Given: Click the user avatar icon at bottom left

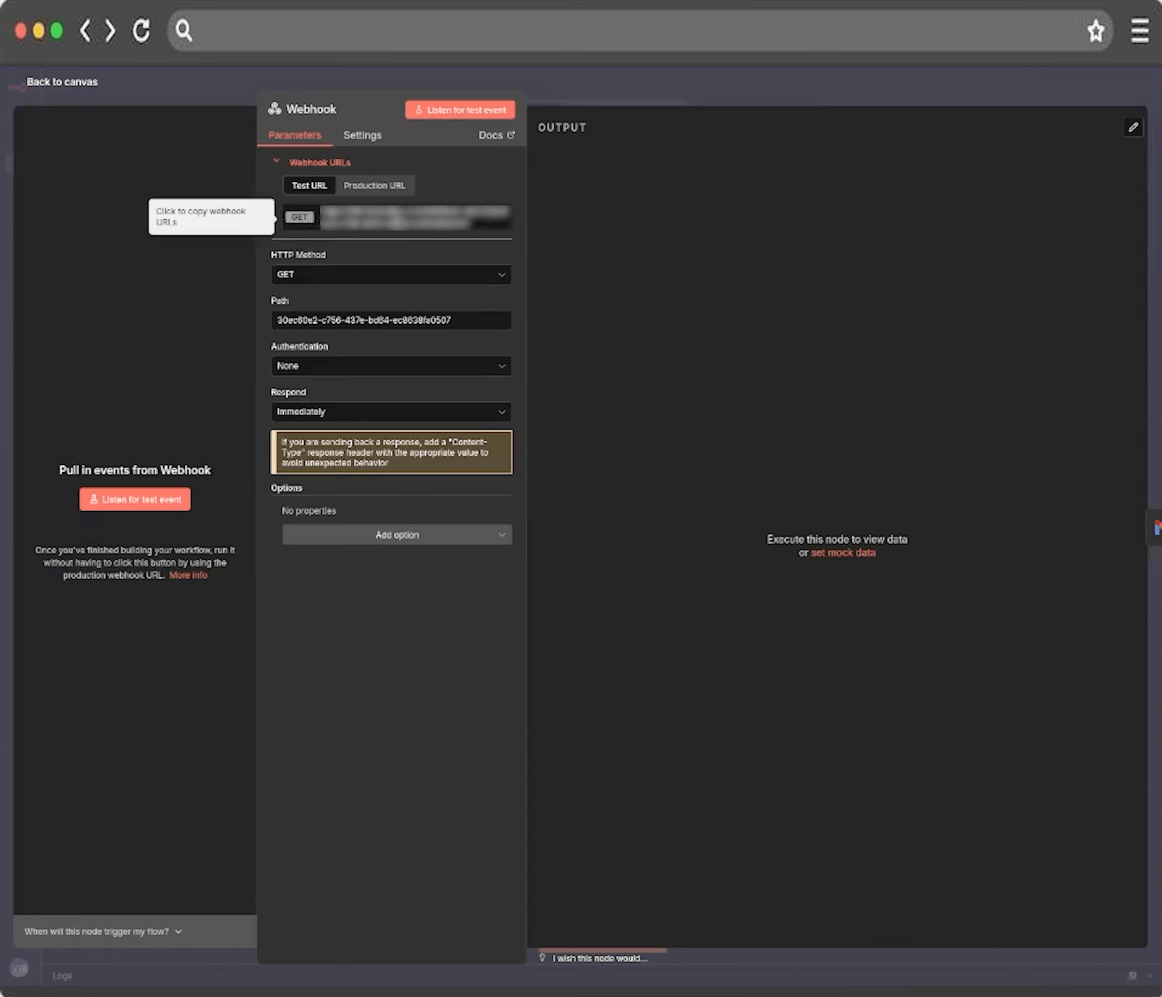Looking at the screenshot, I should click(19, 968).
